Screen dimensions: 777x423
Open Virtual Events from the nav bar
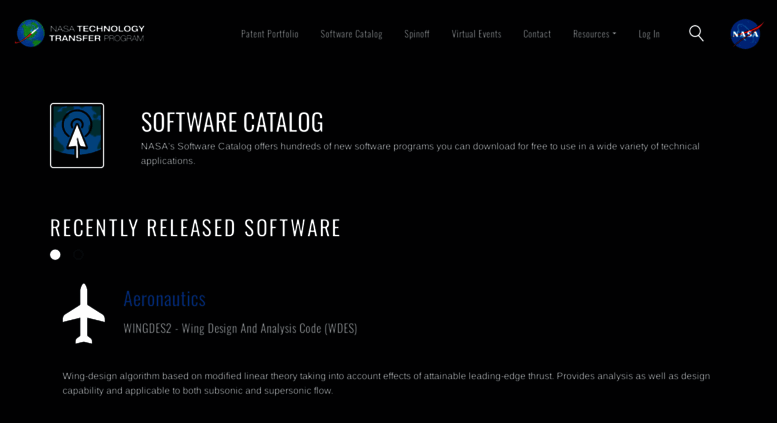coord(476,34)
